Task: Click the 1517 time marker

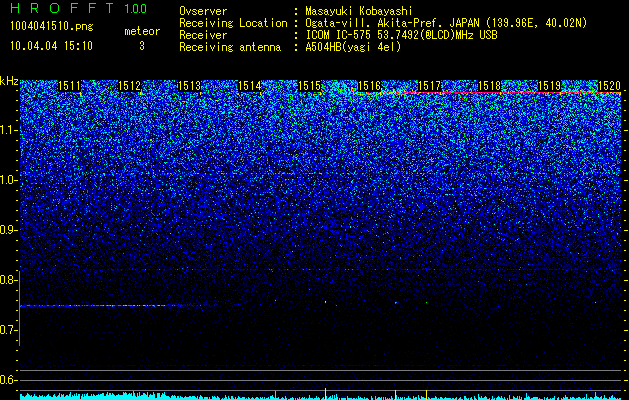Action: pos(429,86)
